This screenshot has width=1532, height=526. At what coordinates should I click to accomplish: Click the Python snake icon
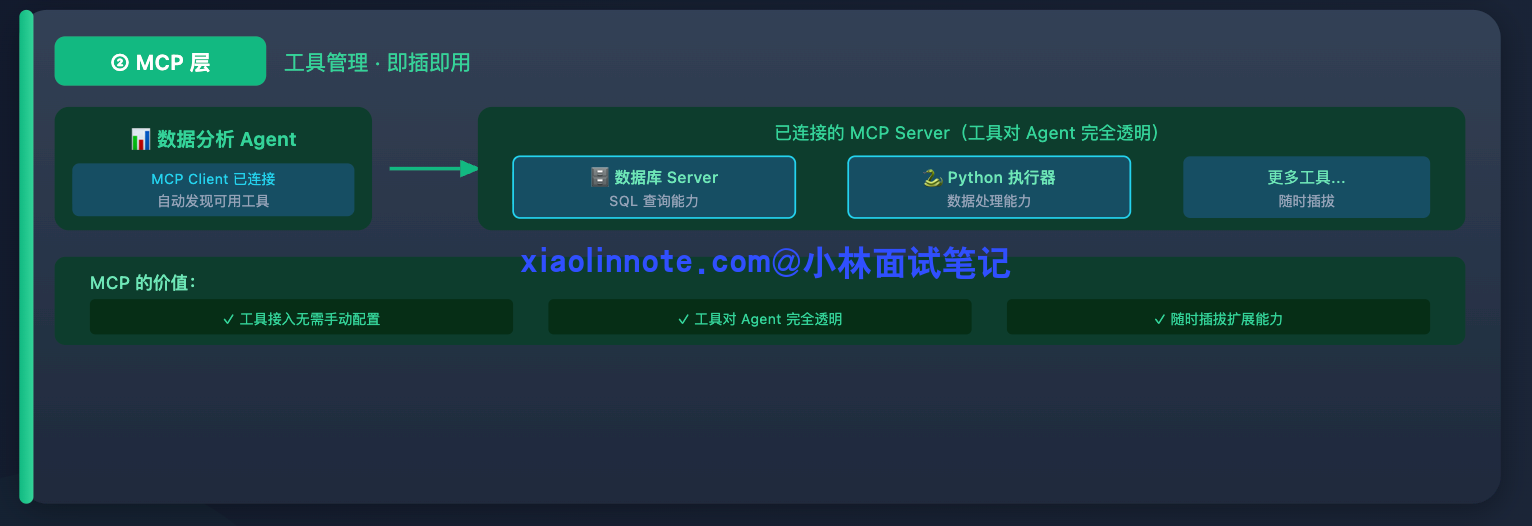[x=932, y=177]
